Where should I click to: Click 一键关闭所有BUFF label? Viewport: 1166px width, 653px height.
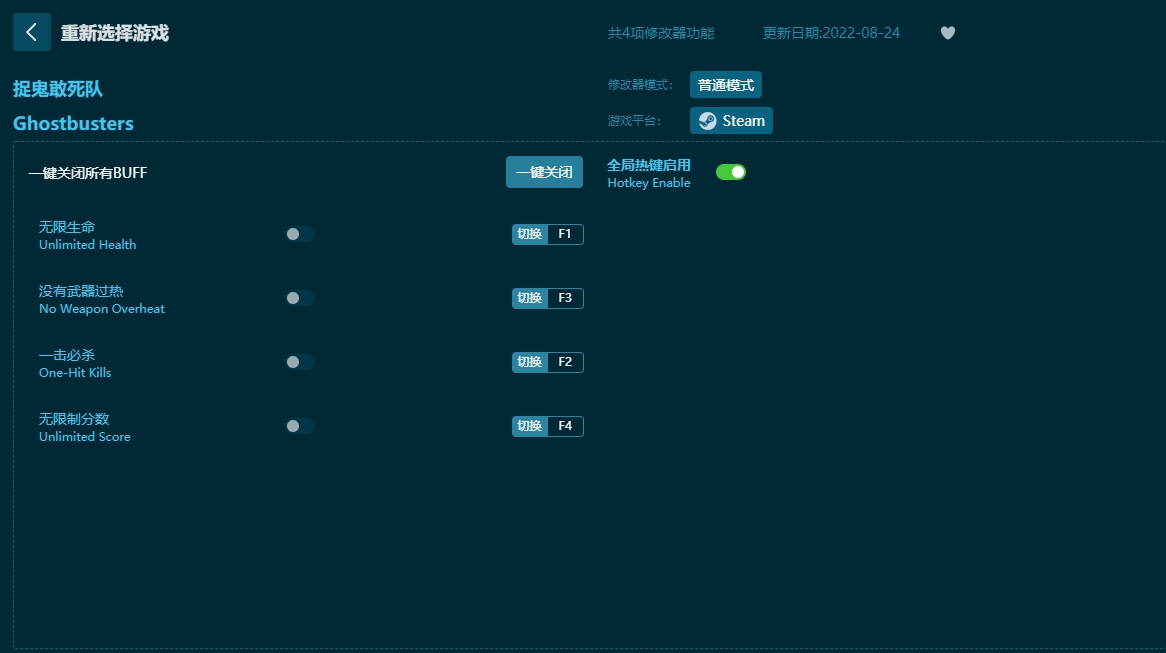pyautogui.click(x=88, y=173)
